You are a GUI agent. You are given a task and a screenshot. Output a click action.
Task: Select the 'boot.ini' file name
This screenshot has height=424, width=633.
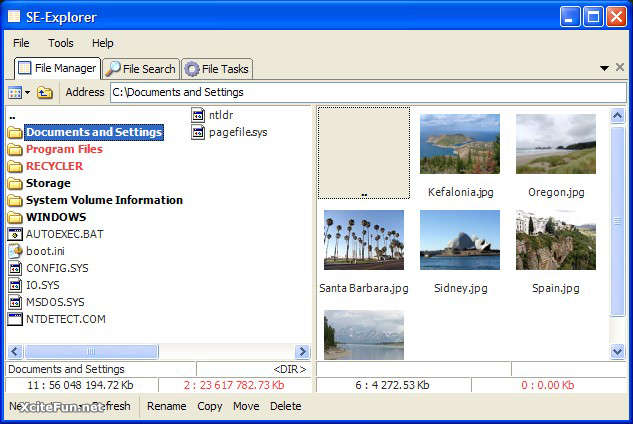pyautogui.click(x=45, y=251)
